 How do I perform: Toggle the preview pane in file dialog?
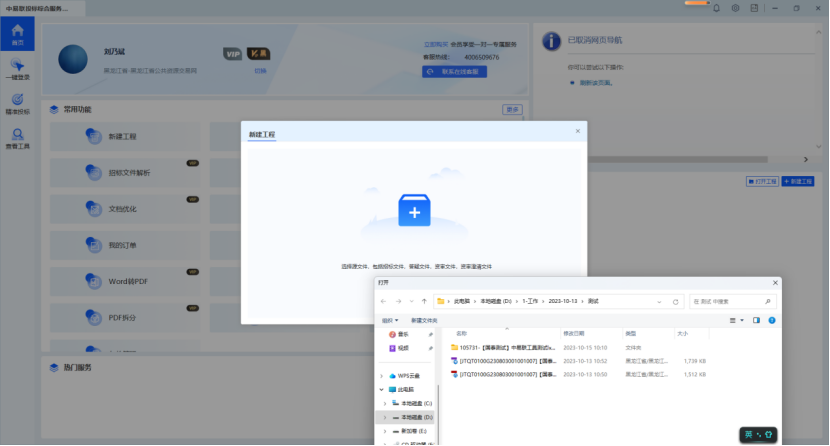coord(756,320)
